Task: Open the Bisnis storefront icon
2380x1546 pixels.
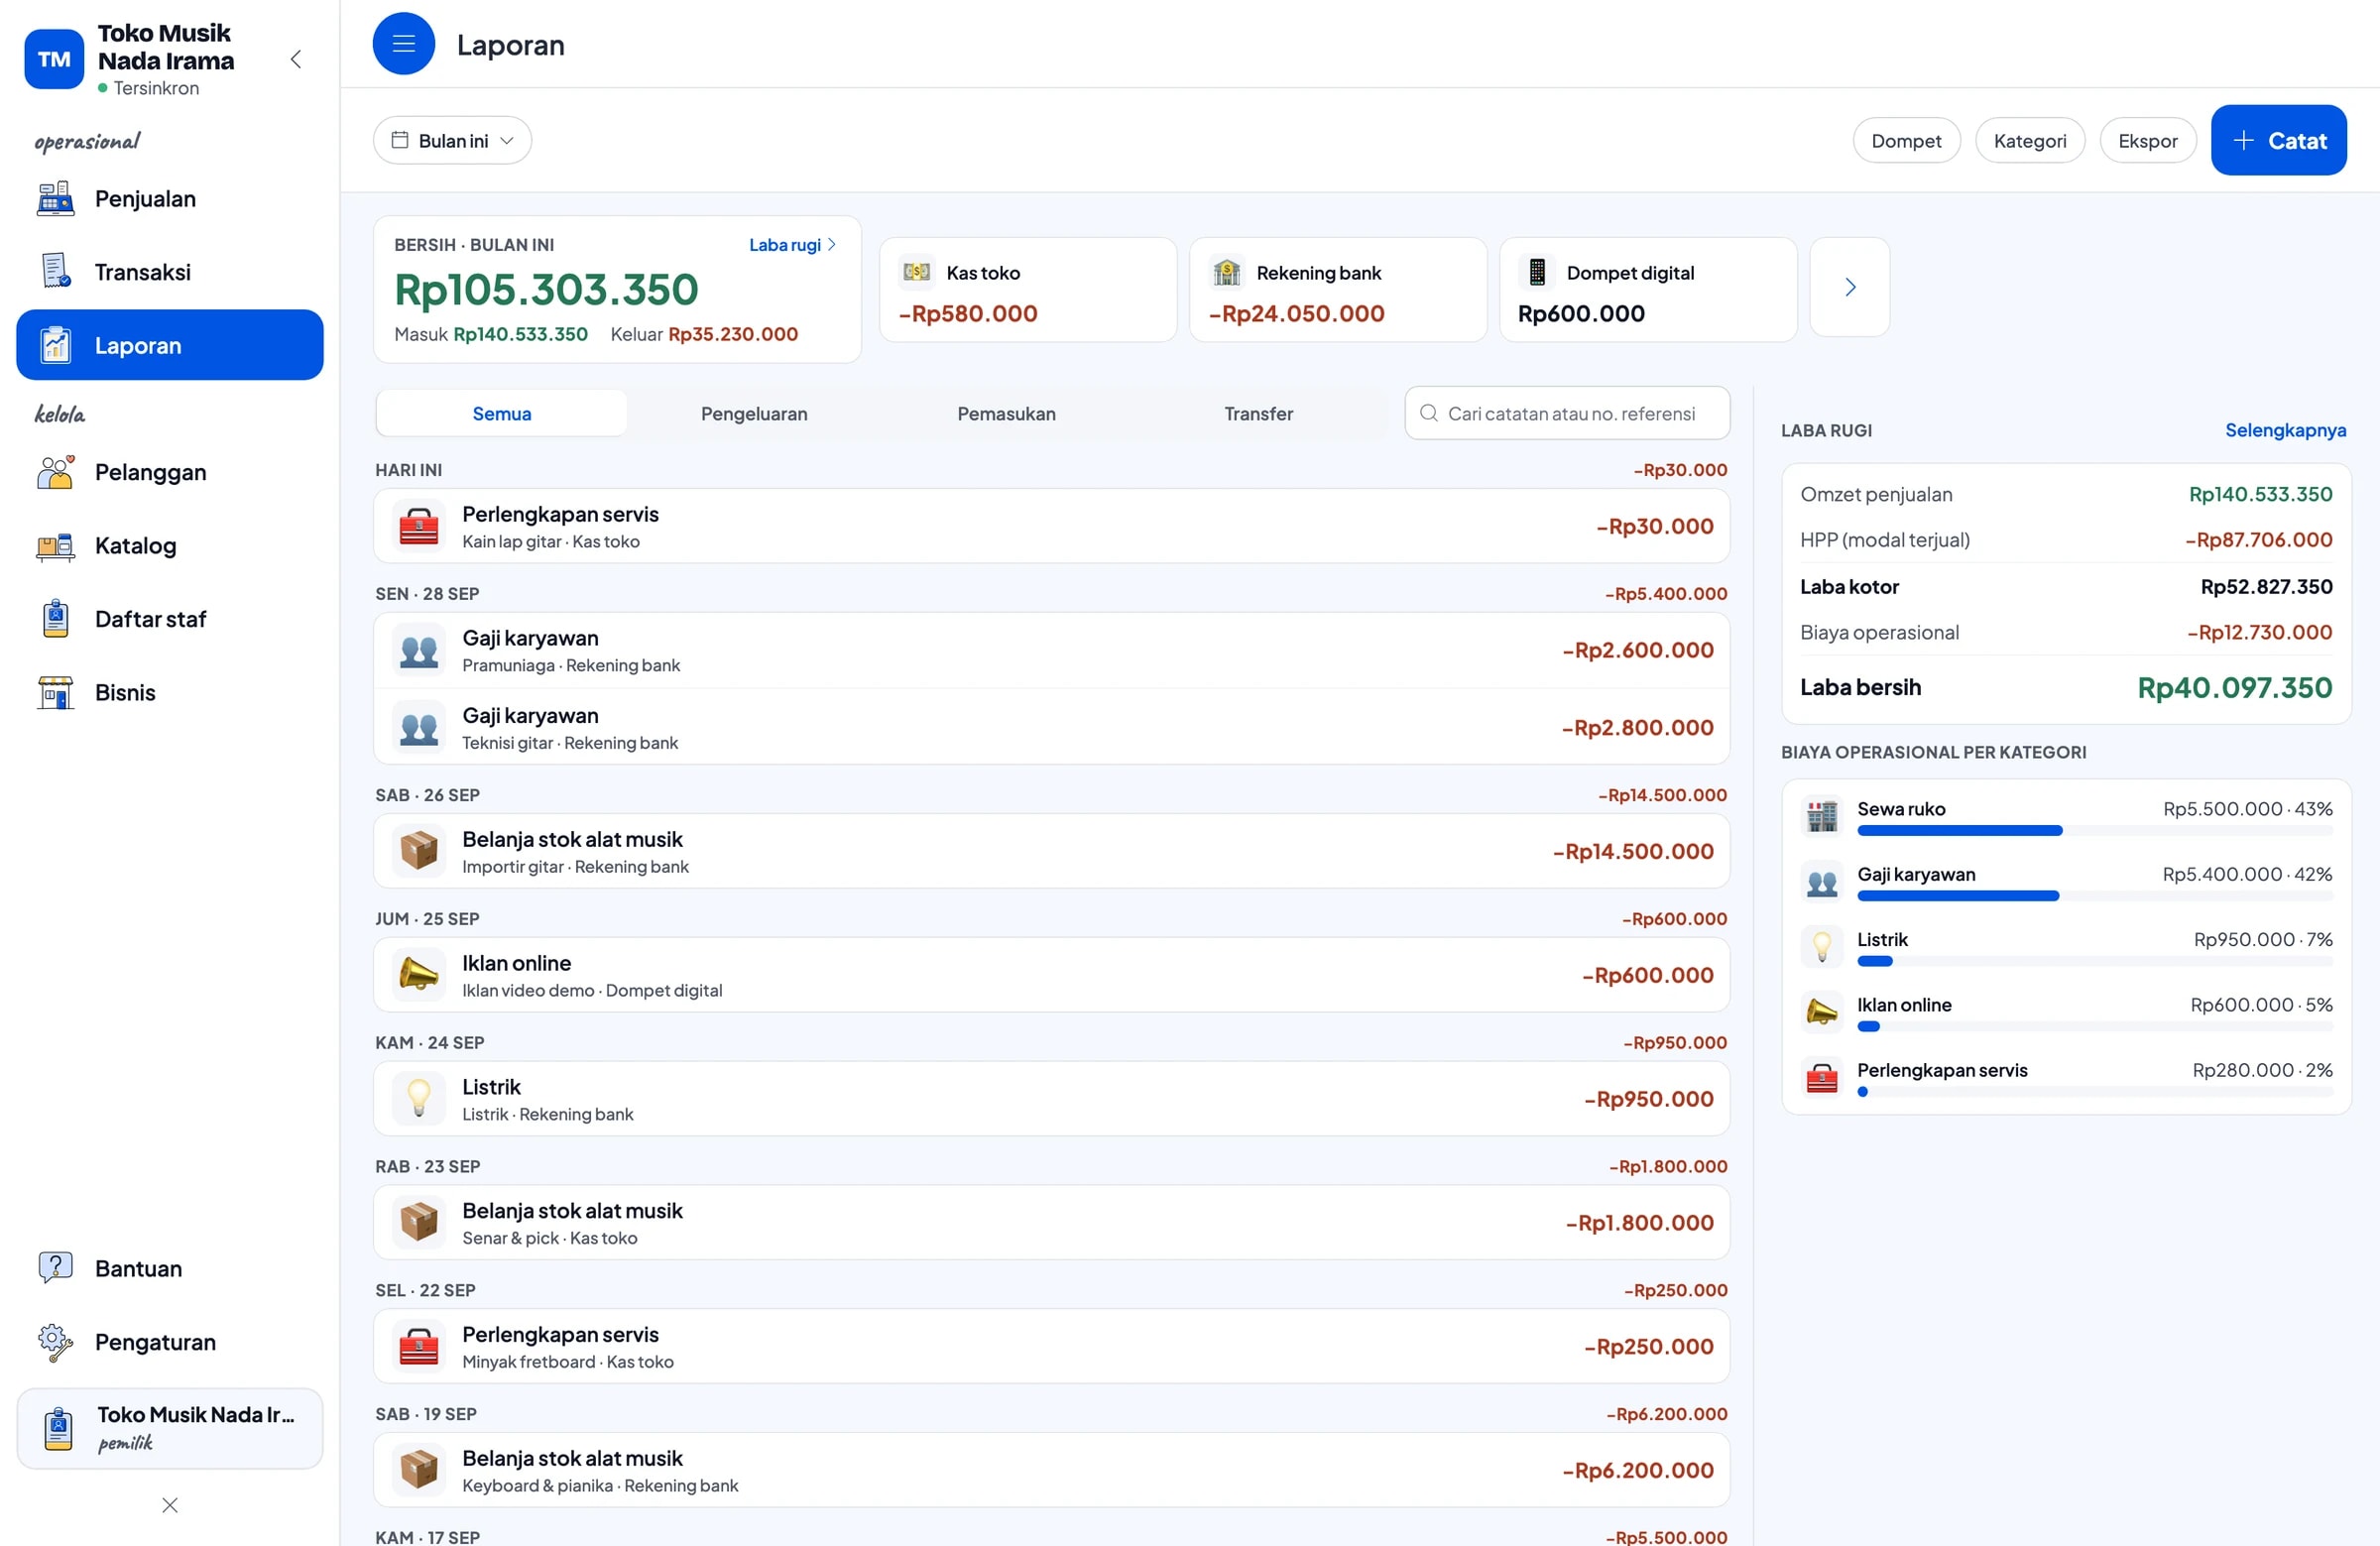Action: [x=55, y=692]
